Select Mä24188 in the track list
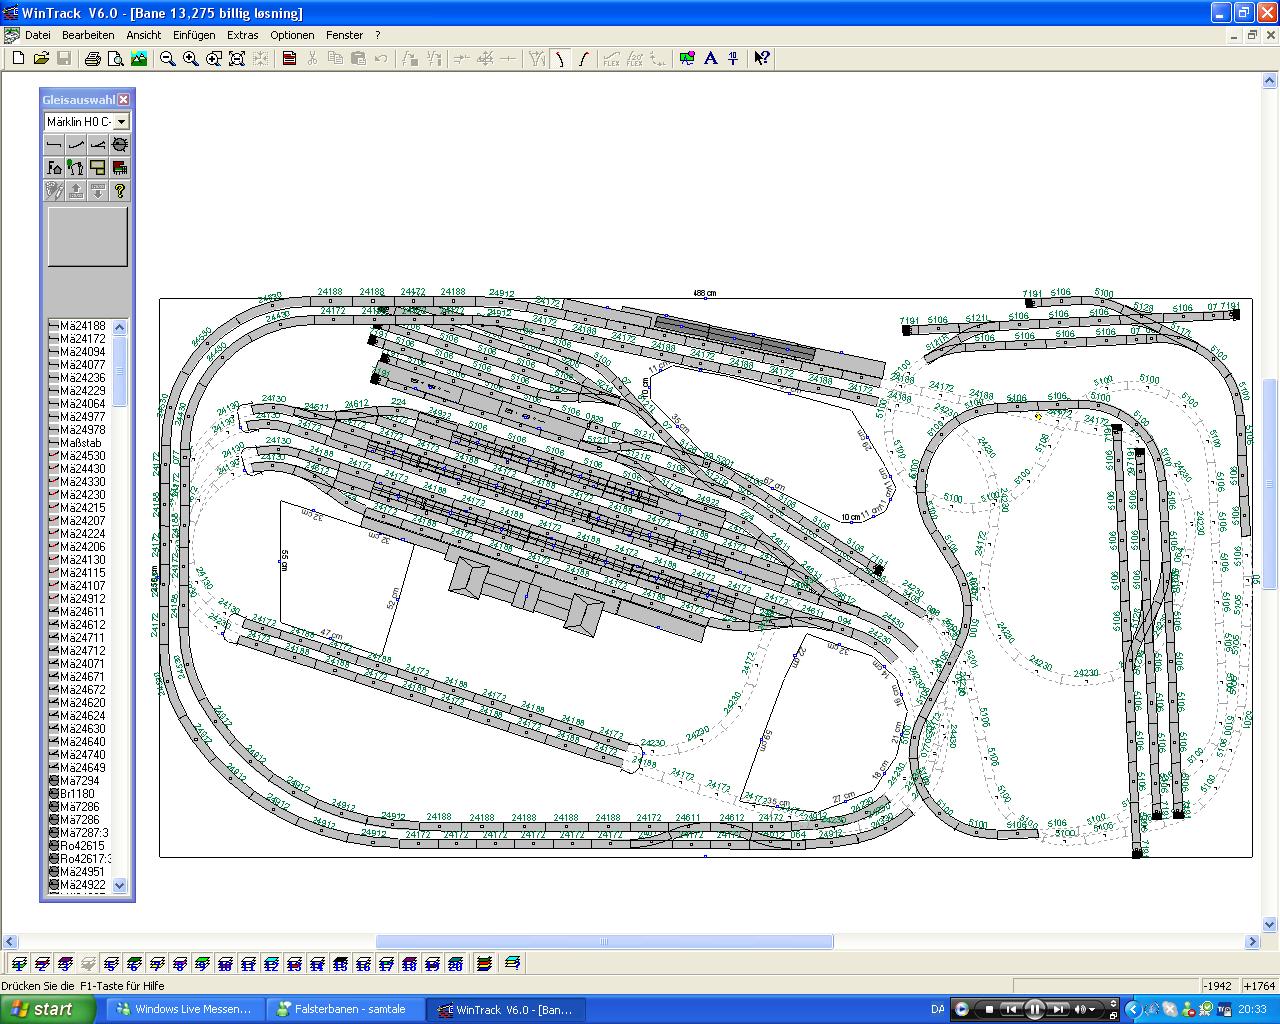 click(x=78, y=326)
